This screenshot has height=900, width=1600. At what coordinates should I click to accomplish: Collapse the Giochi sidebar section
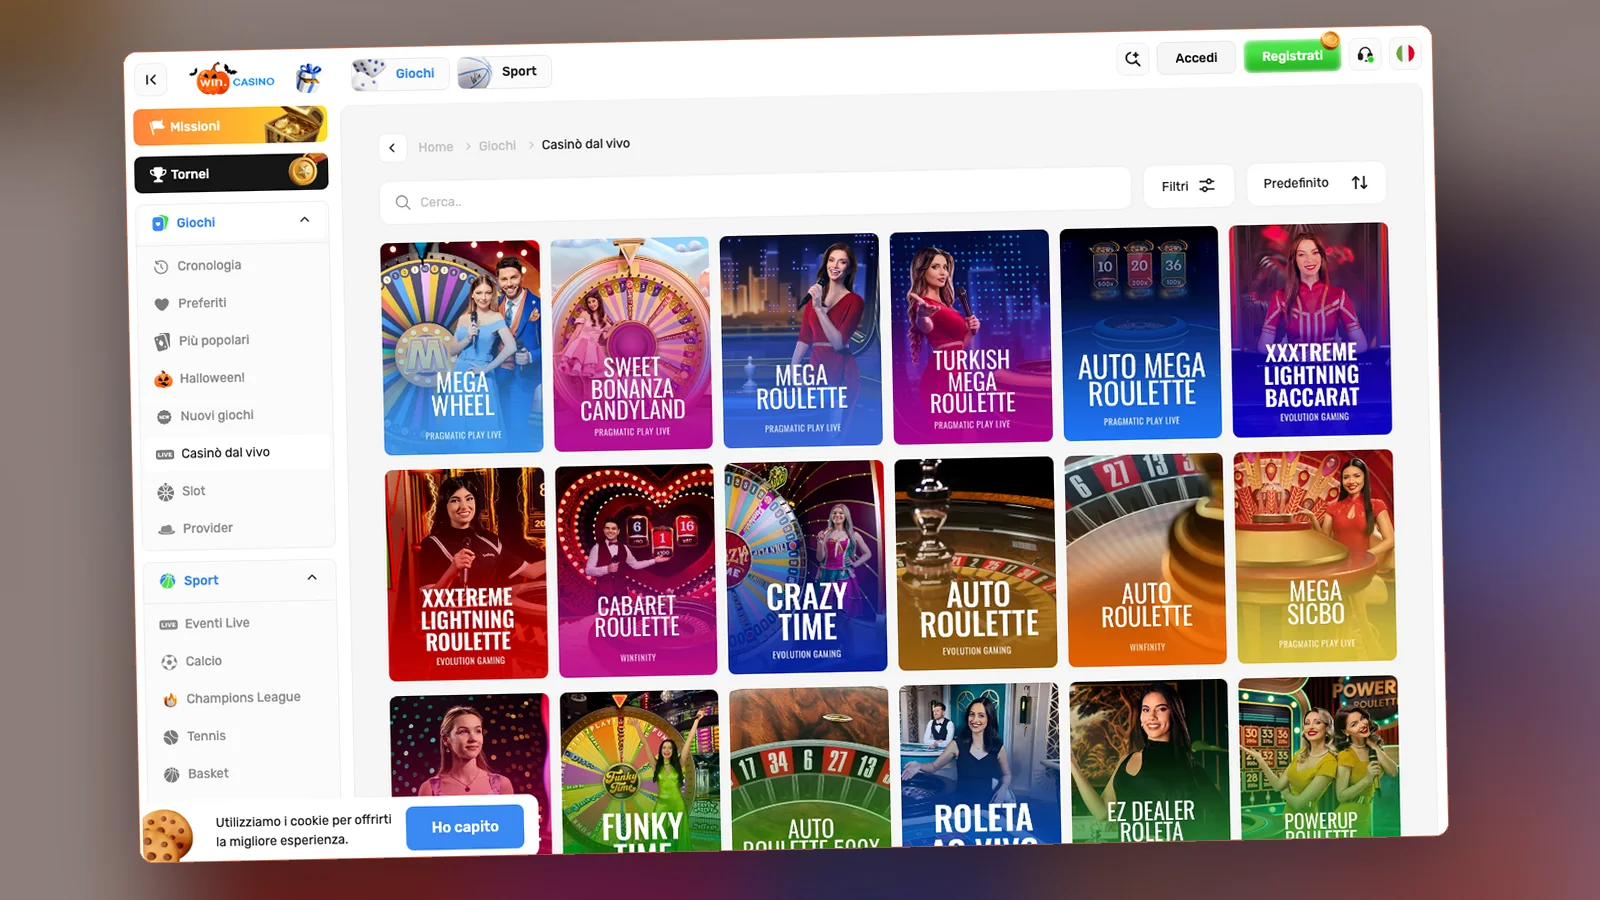(305, 220)
